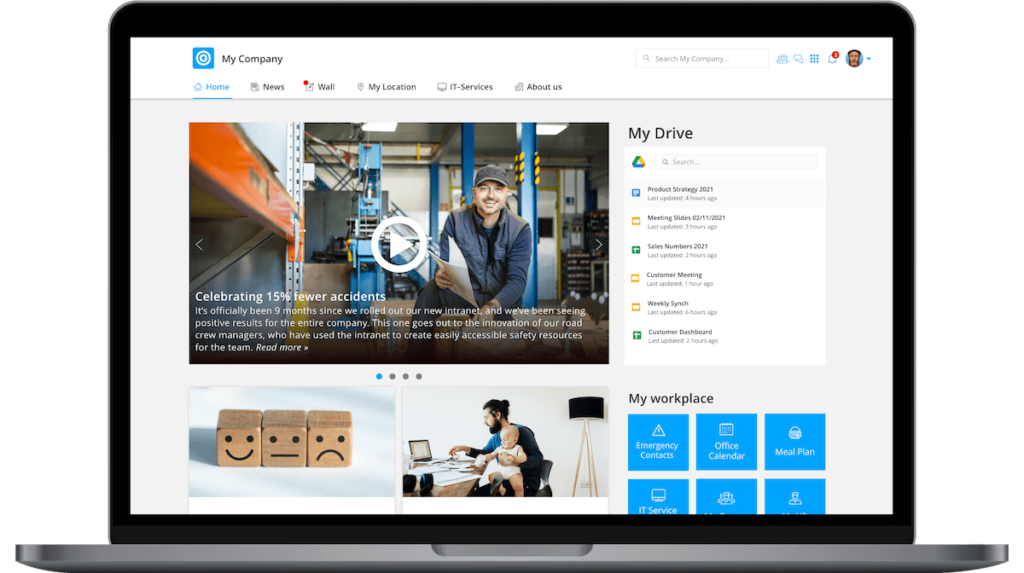Open the IT-Services tab
This screenshot has width=1024, height=573.
pyautogui.click(x=465, y=87)
